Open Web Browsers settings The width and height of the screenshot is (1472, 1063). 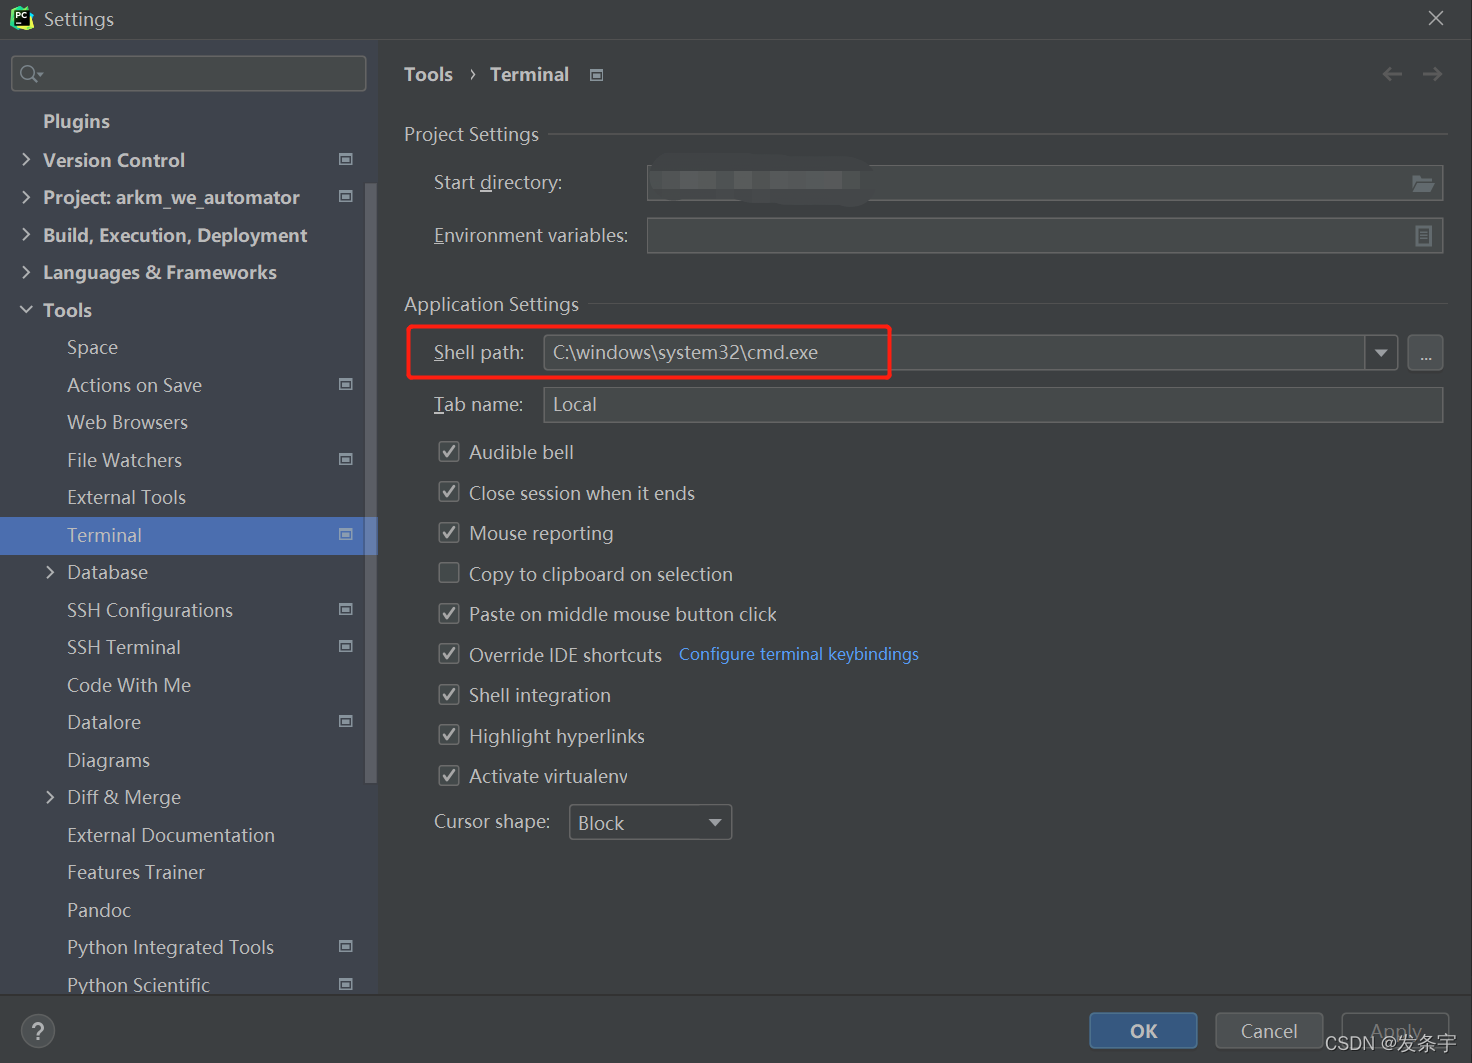click(127, 422)
